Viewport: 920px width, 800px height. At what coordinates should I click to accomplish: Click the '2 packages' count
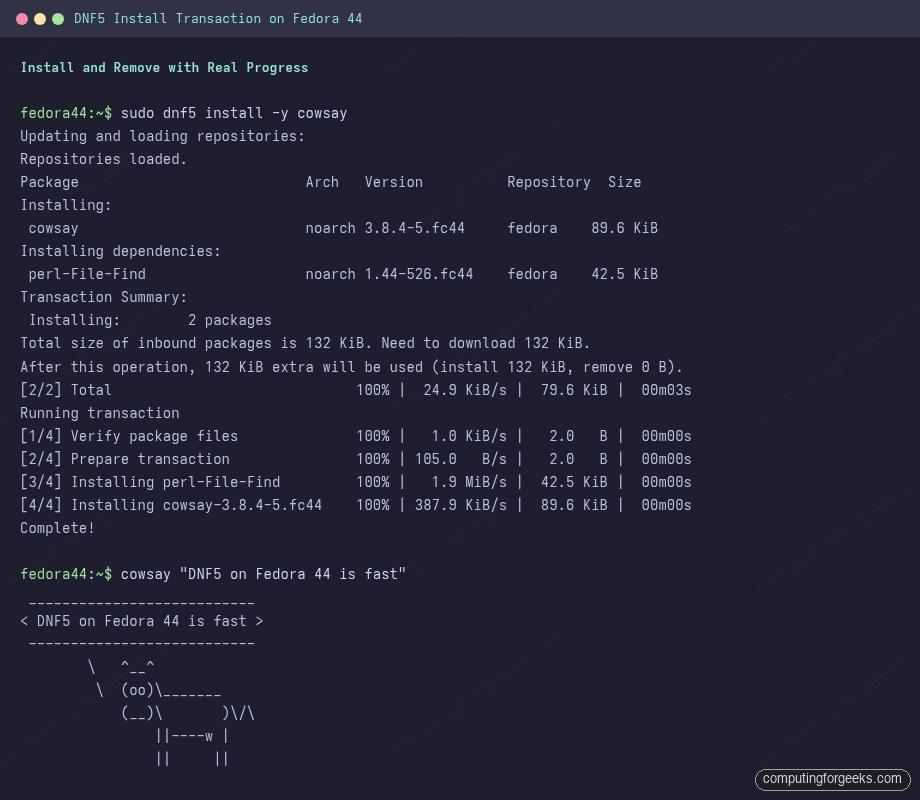[229, 320]
